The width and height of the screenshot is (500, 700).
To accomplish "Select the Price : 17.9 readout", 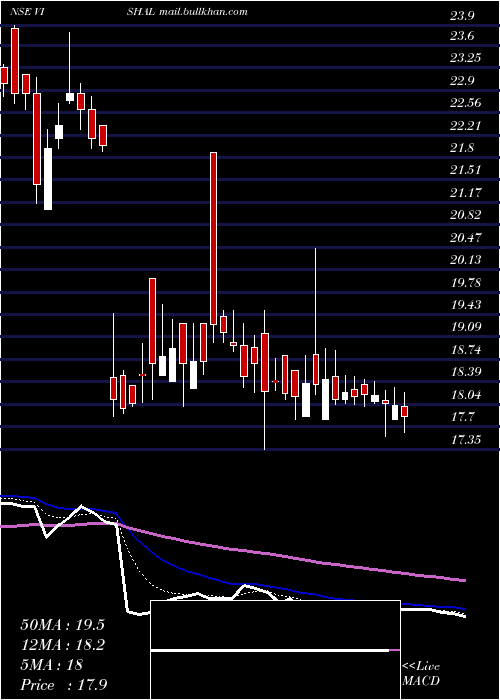I will tap(64, 685).
